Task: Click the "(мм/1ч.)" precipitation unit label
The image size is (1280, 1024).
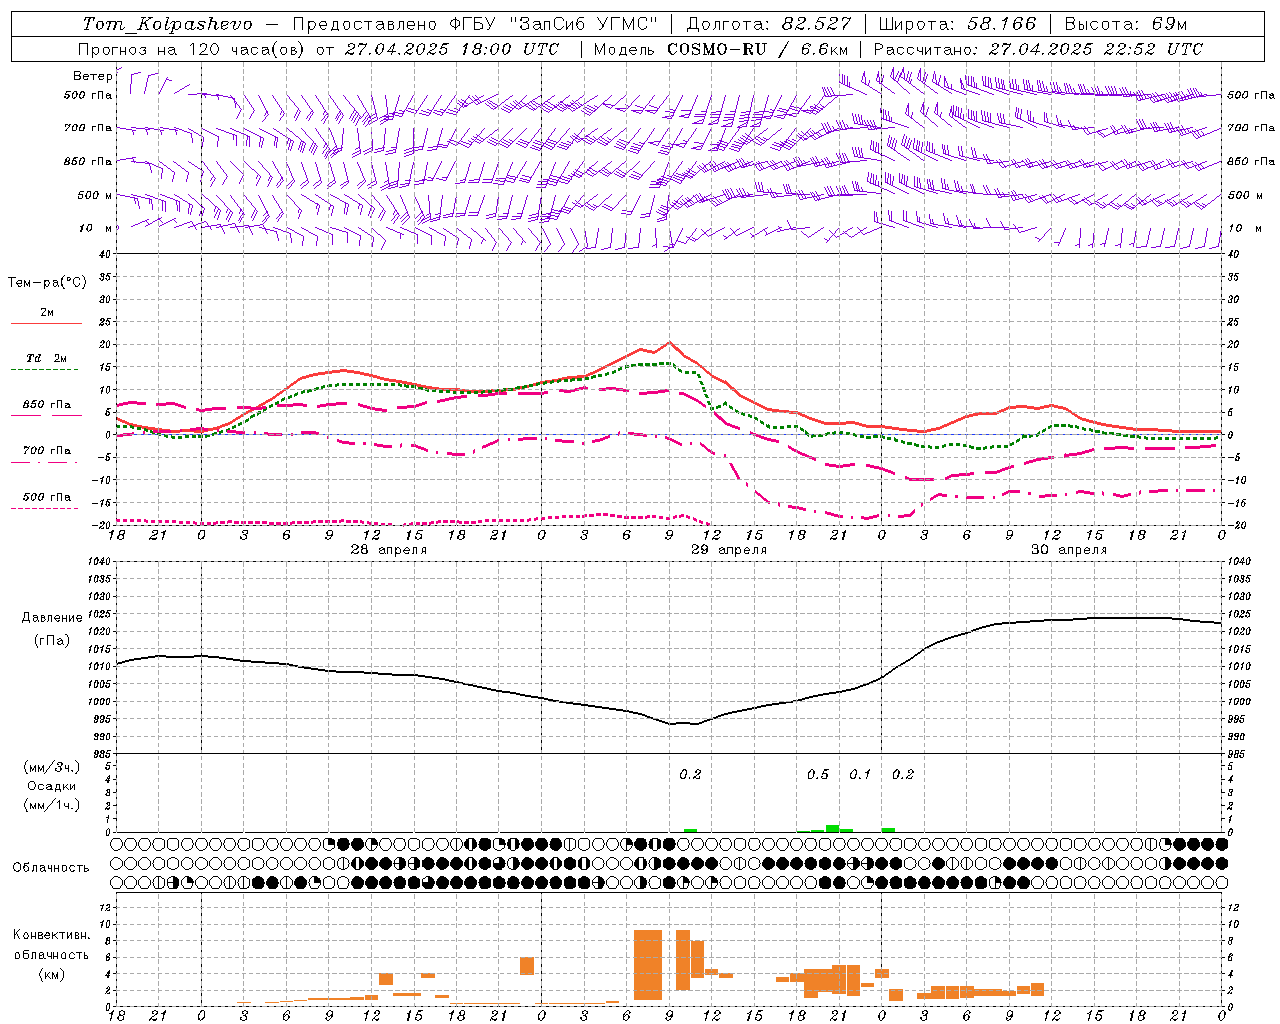Action: pos(52,805)
